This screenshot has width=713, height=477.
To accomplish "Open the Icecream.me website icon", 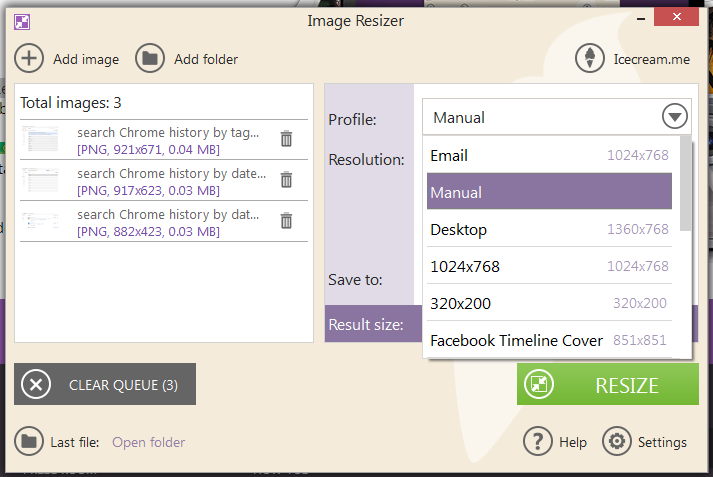I will point(590,59).
